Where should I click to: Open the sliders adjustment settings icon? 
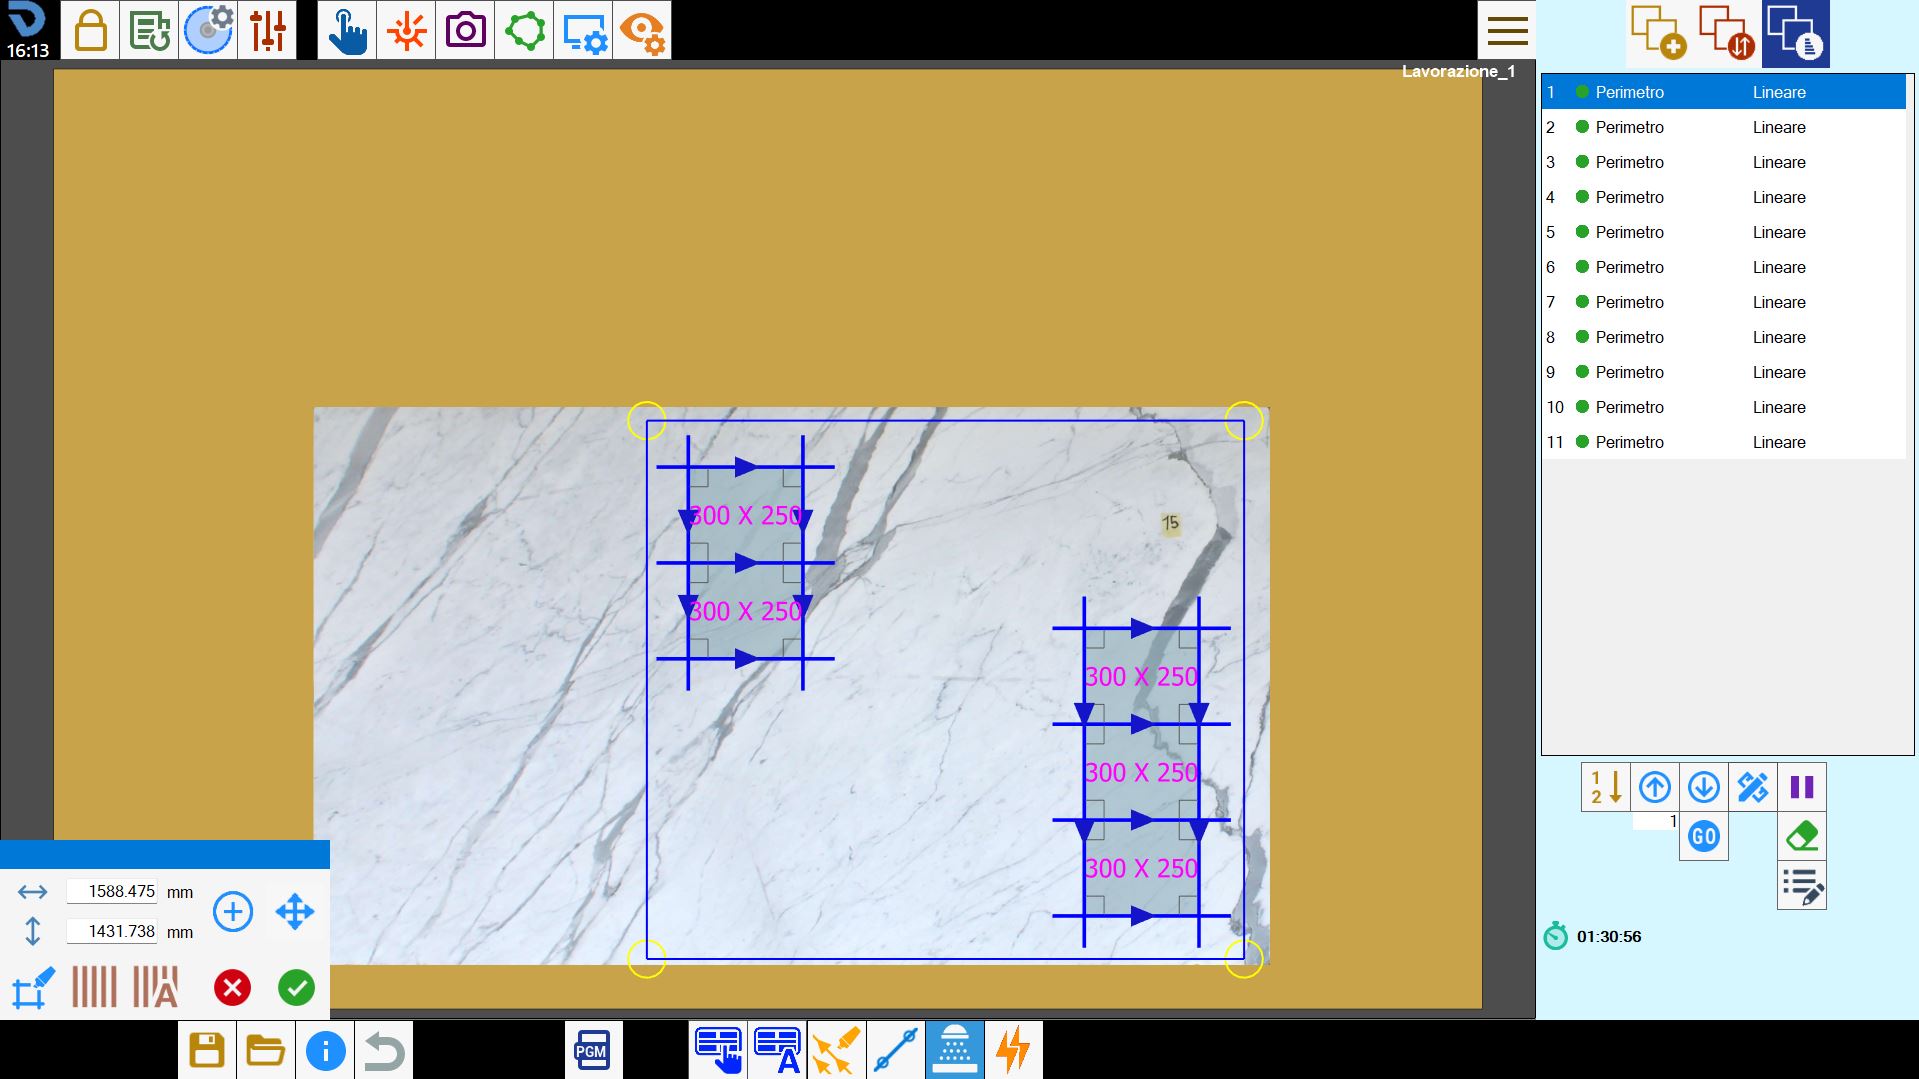coord(267,30)
